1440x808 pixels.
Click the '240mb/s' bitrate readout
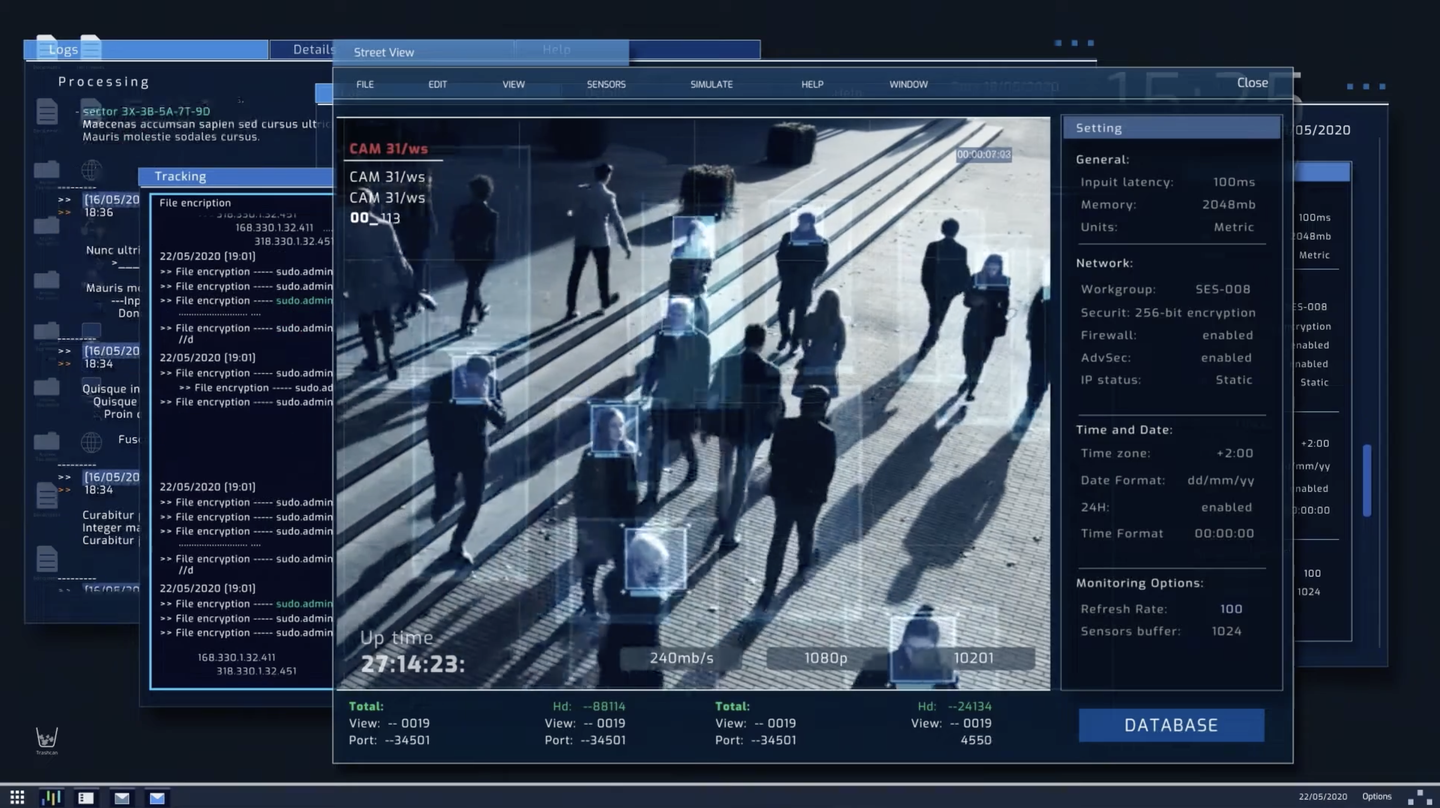tap(682, 658)
